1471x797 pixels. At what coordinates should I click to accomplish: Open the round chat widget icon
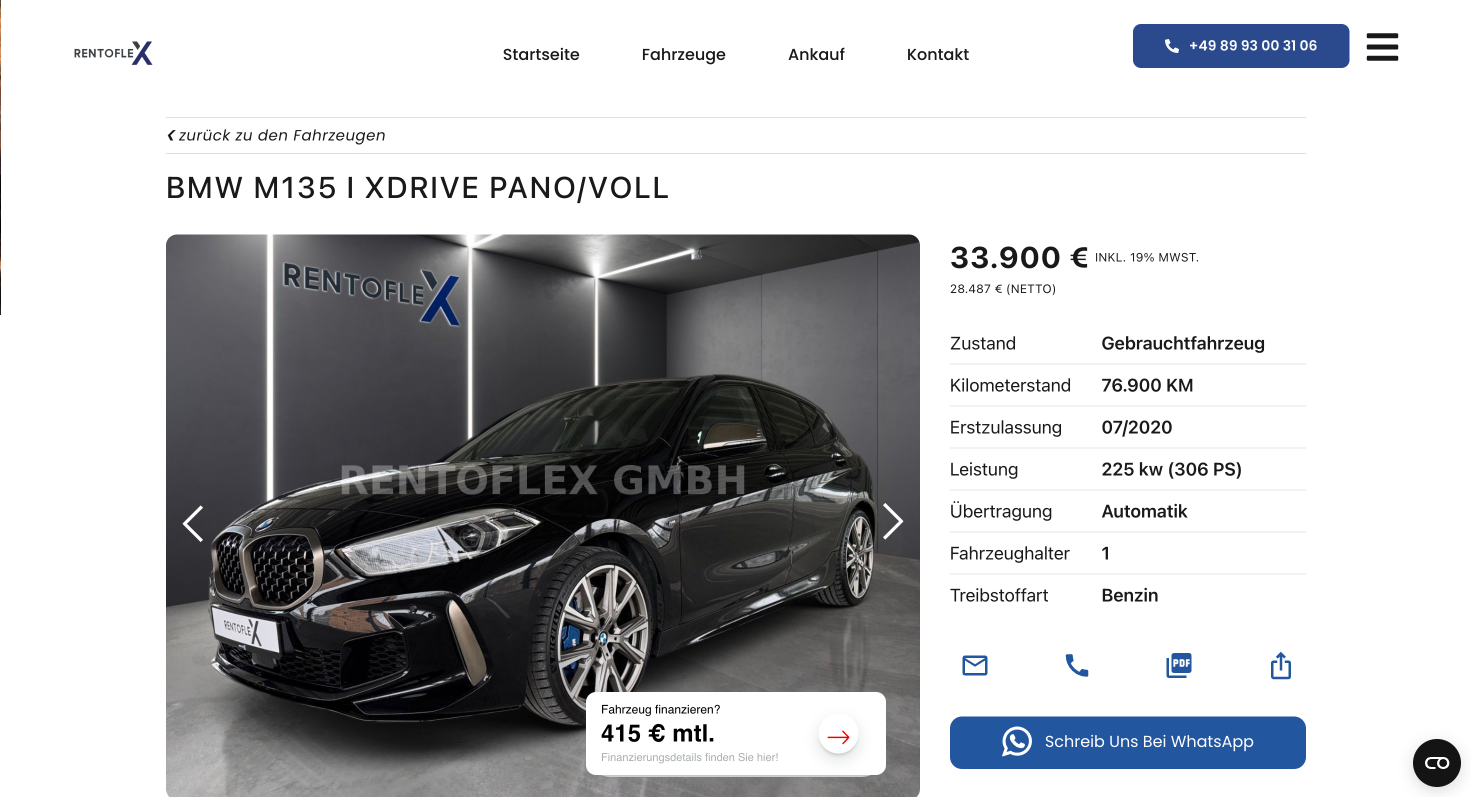[1436, 763]
